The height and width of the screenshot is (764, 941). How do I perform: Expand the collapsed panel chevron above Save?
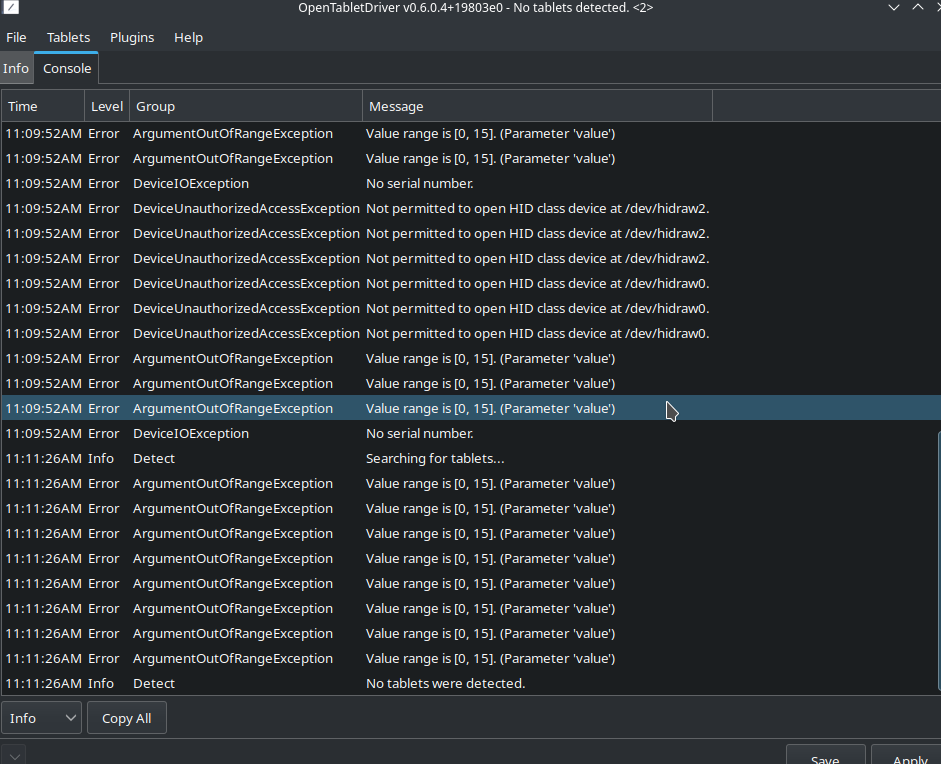(x=13, y=755)
